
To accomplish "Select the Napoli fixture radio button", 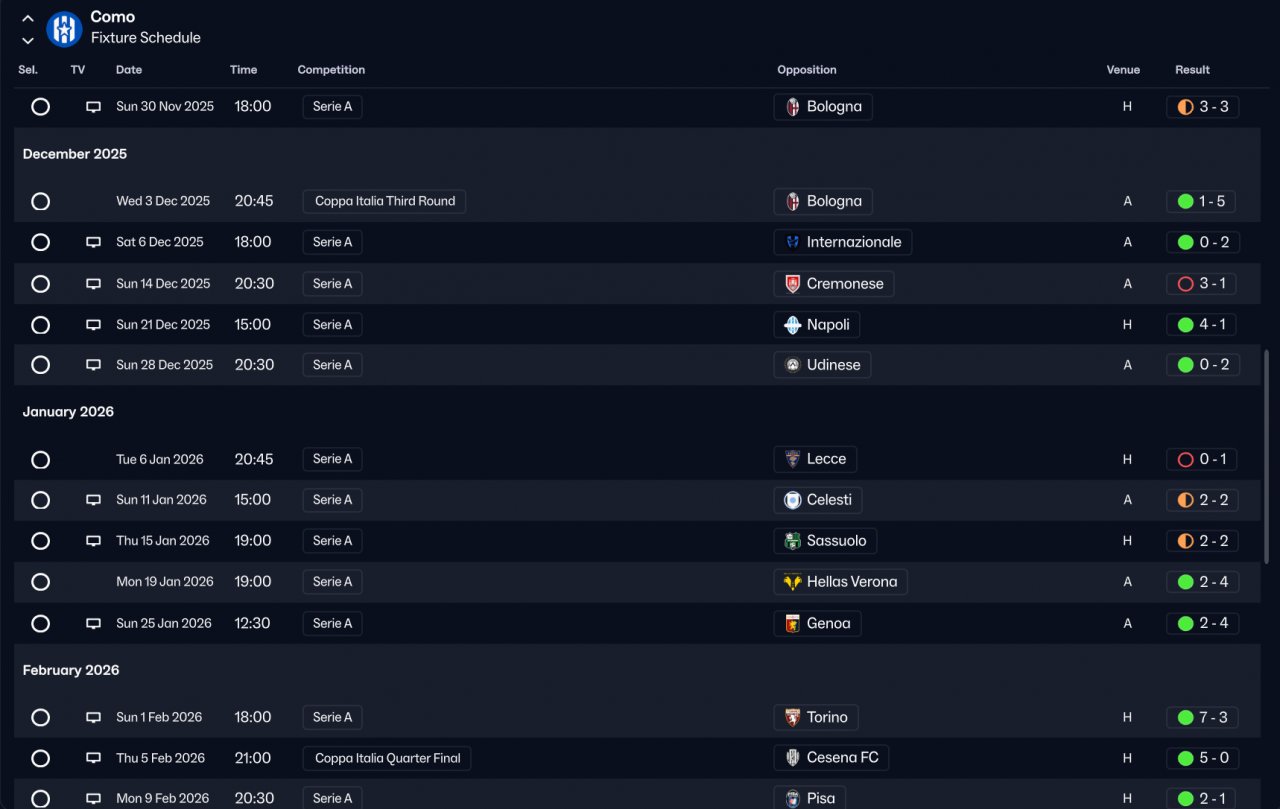I will 40,325.
